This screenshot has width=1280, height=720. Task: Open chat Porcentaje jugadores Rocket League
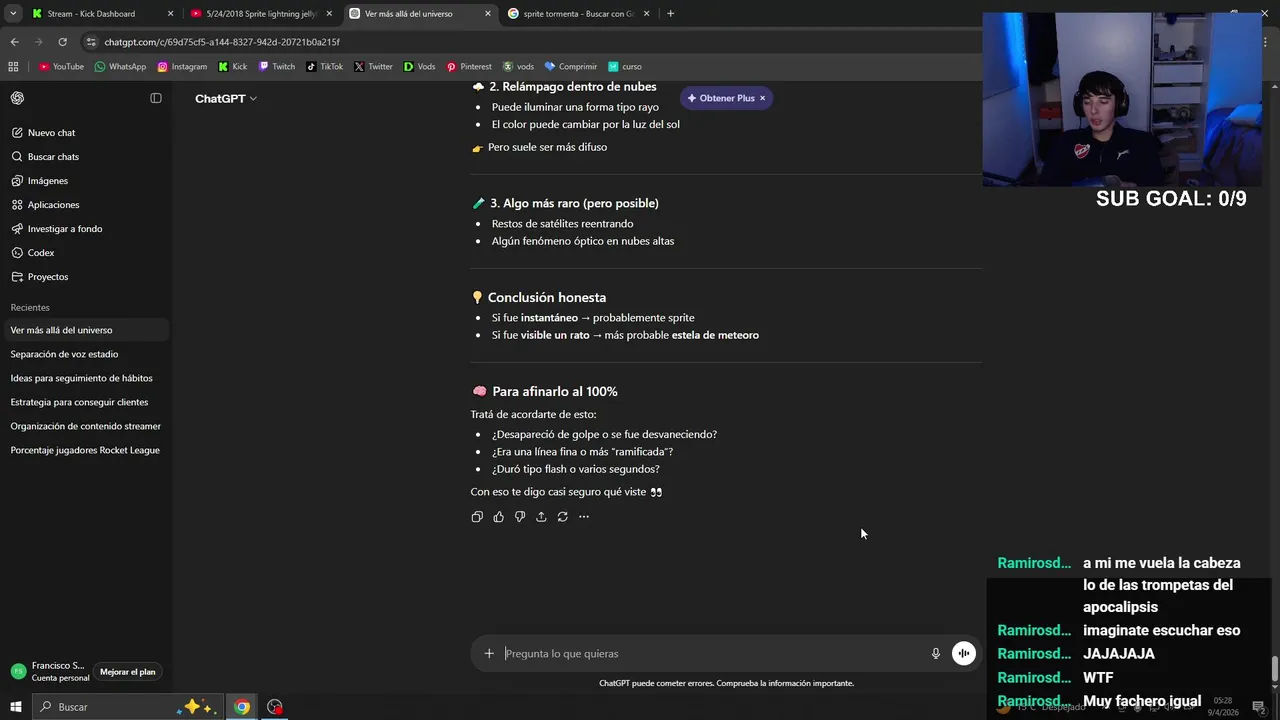click(85, 450)
